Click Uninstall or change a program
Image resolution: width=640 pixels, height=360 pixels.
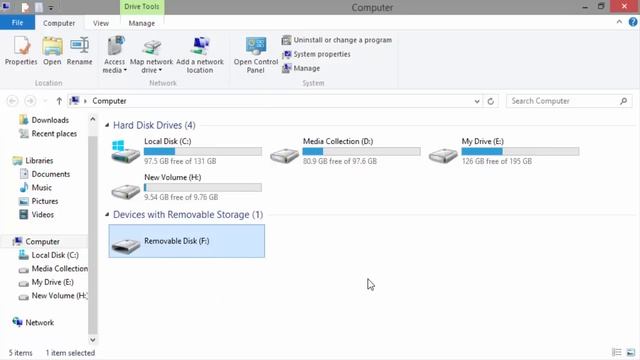[337, 40]
